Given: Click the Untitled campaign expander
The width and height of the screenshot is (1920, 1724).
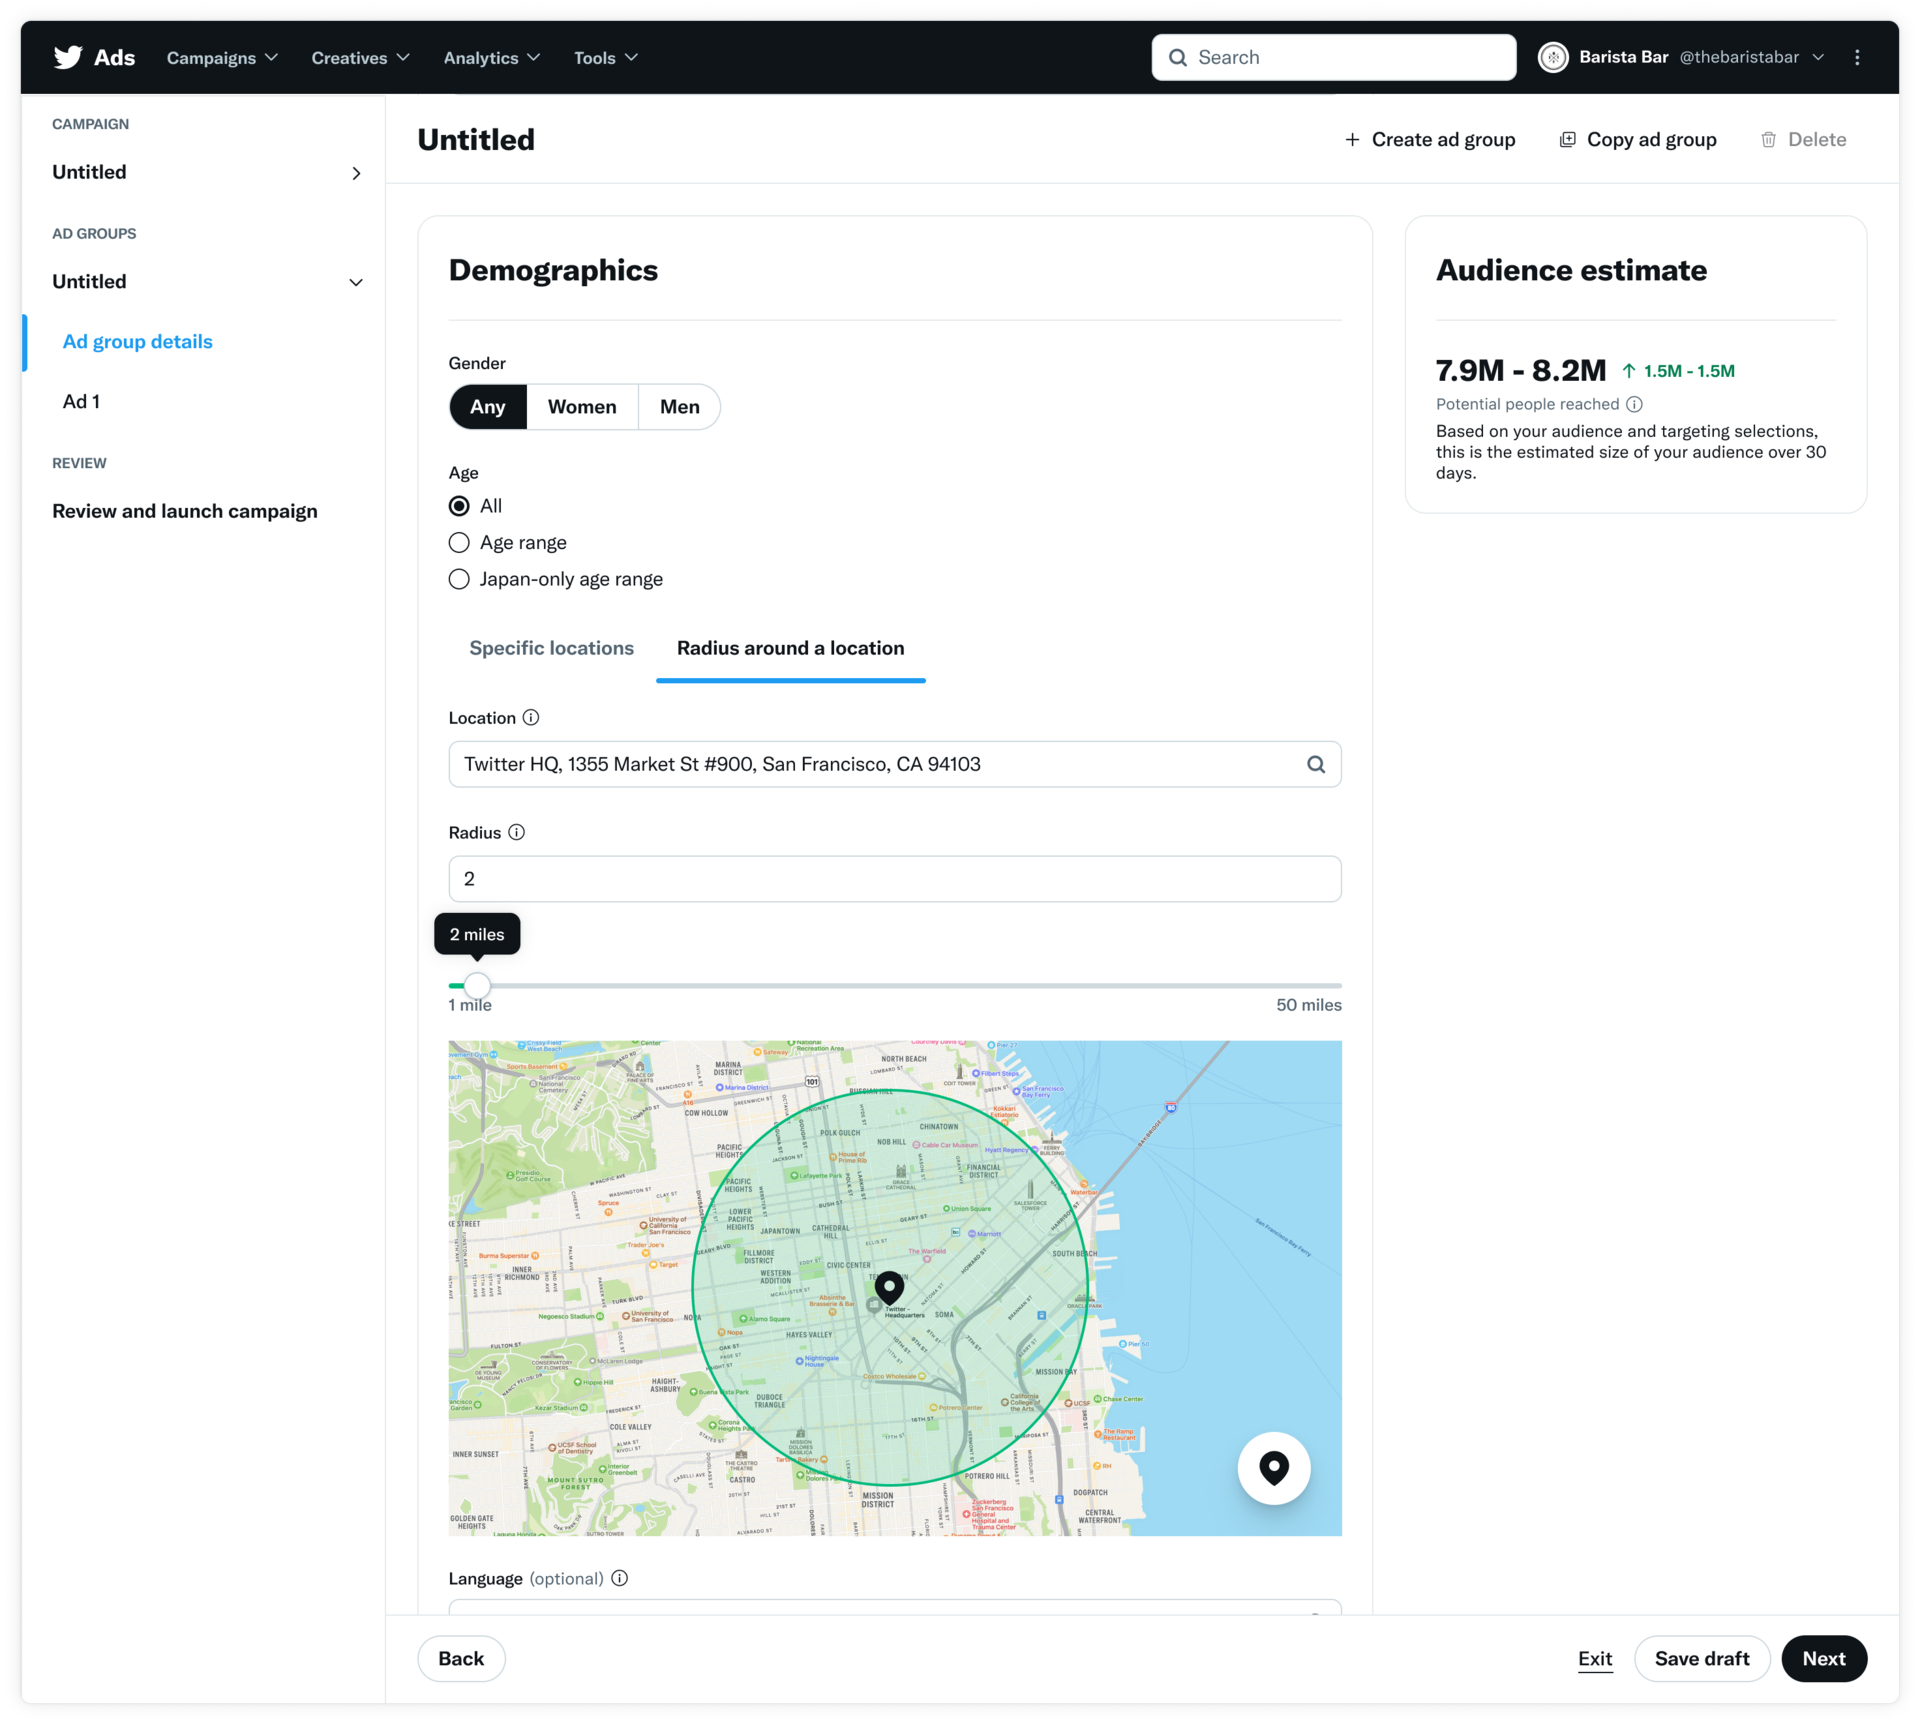Looking at the screenshot, I should click(x=356, y=171).
